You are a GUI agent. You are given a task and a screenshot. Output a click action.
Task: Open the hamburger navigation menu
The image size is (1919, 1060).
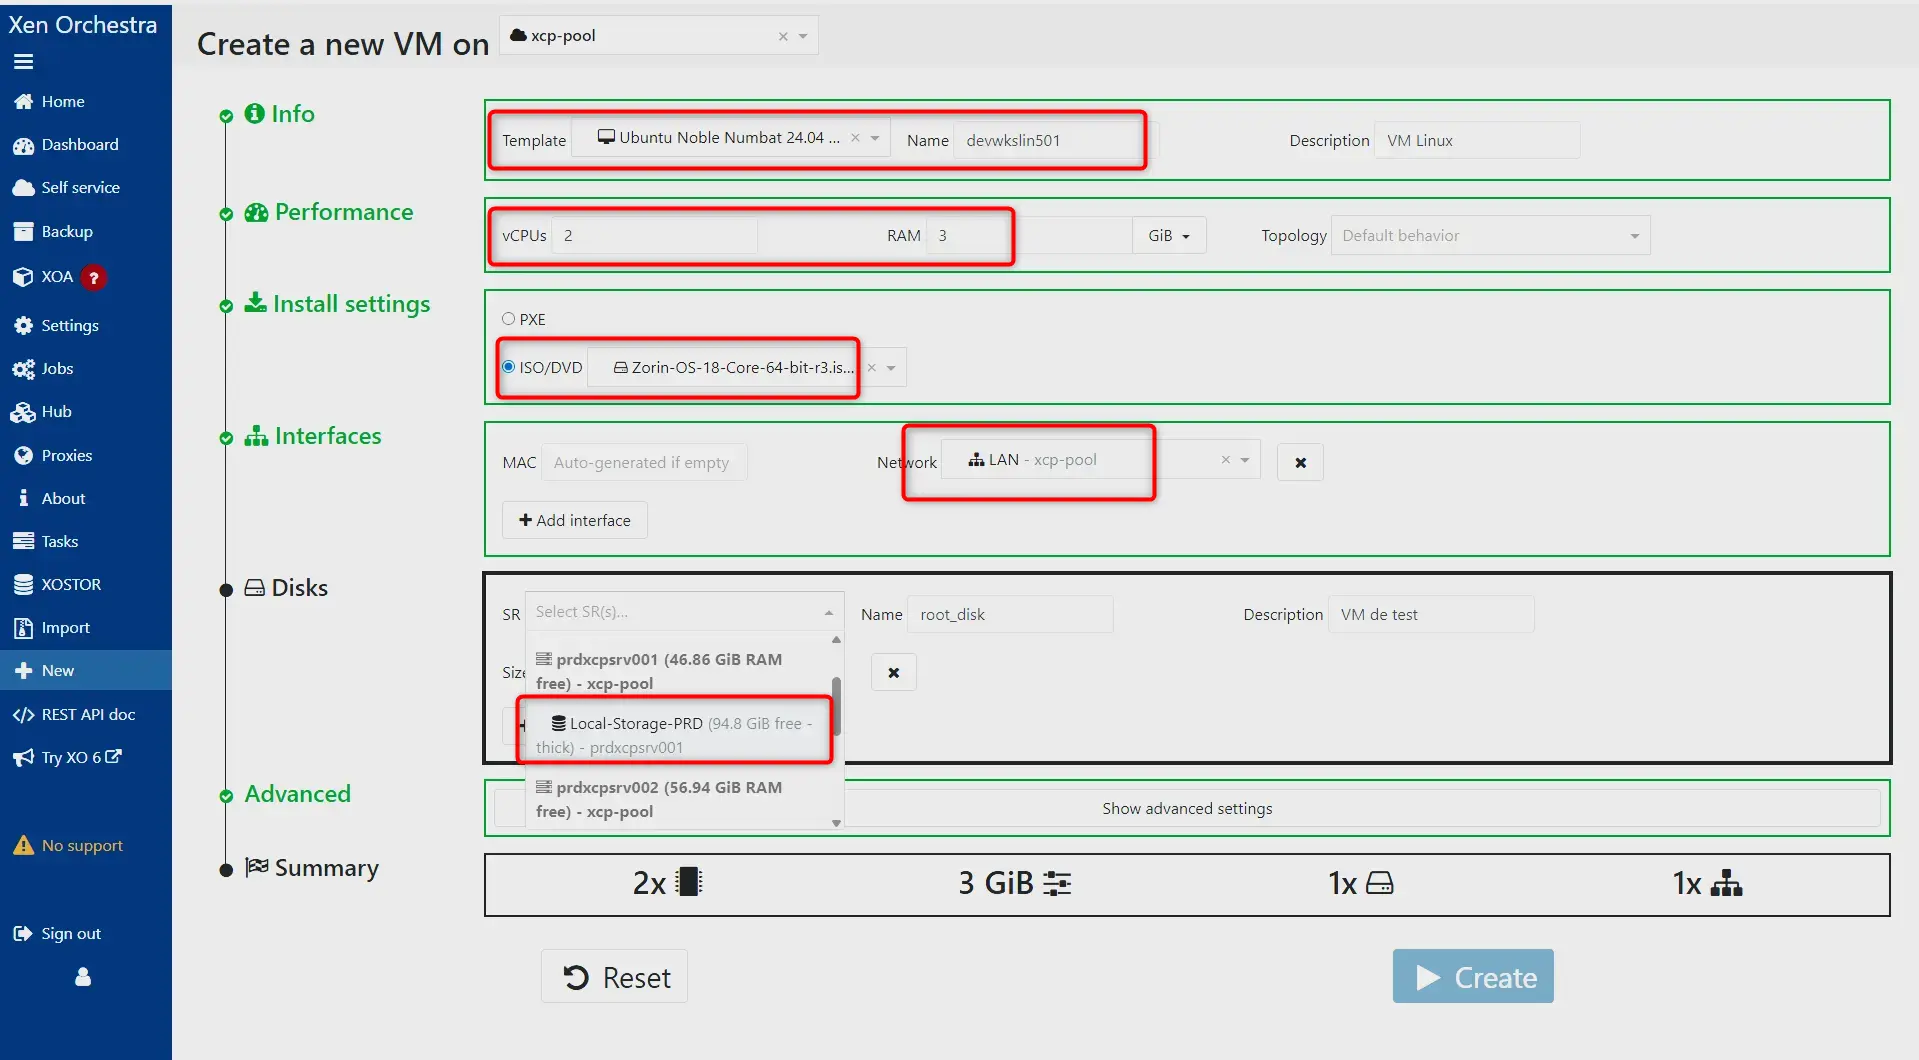[23, 61]
